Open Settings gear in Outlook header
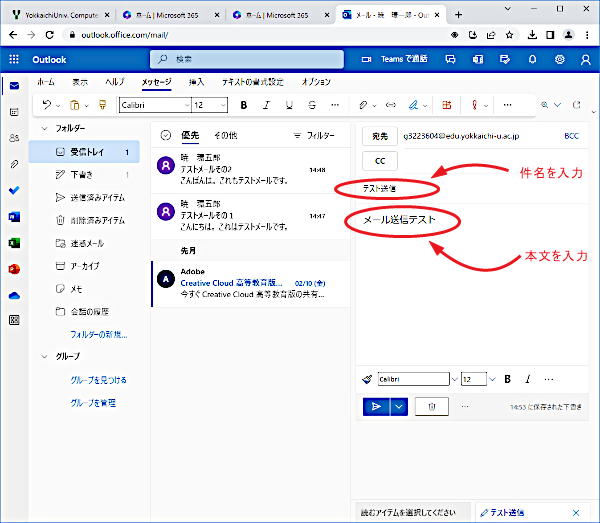600x523 pixels. coord(559,59)
